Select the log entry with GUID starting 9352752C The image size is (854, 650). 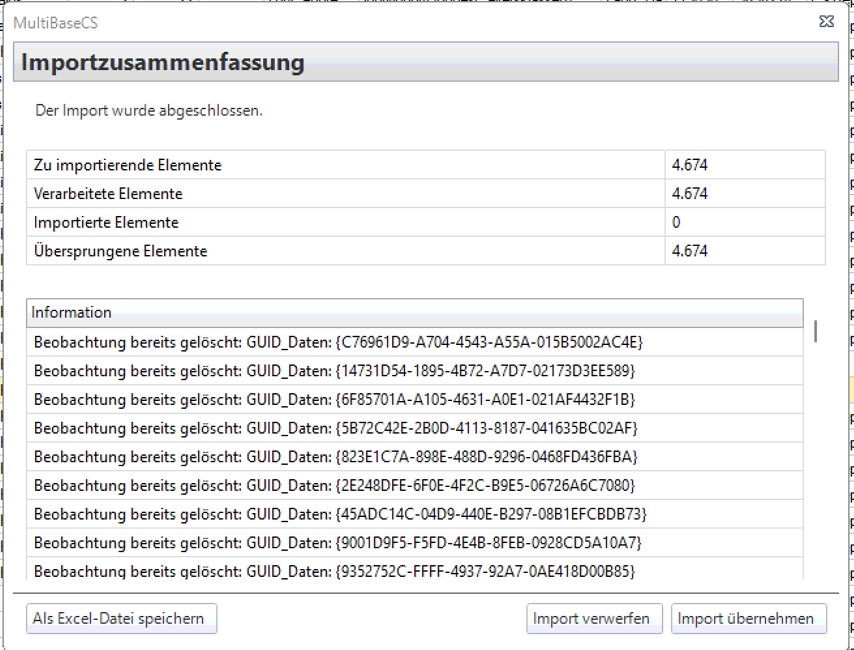click(334, 571)
